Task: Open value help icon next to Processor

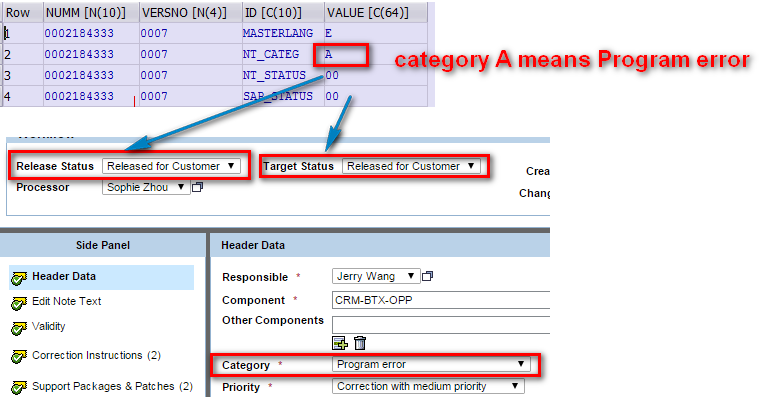Action: coord(197,187)
